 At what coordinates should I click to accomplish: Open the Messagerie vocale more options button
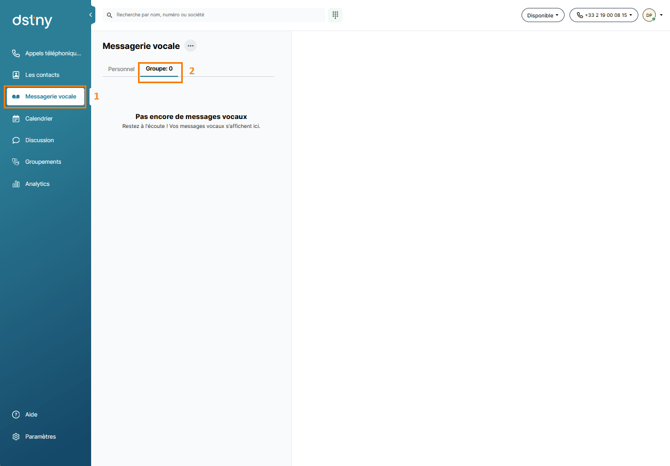click(x=191, y=46)
